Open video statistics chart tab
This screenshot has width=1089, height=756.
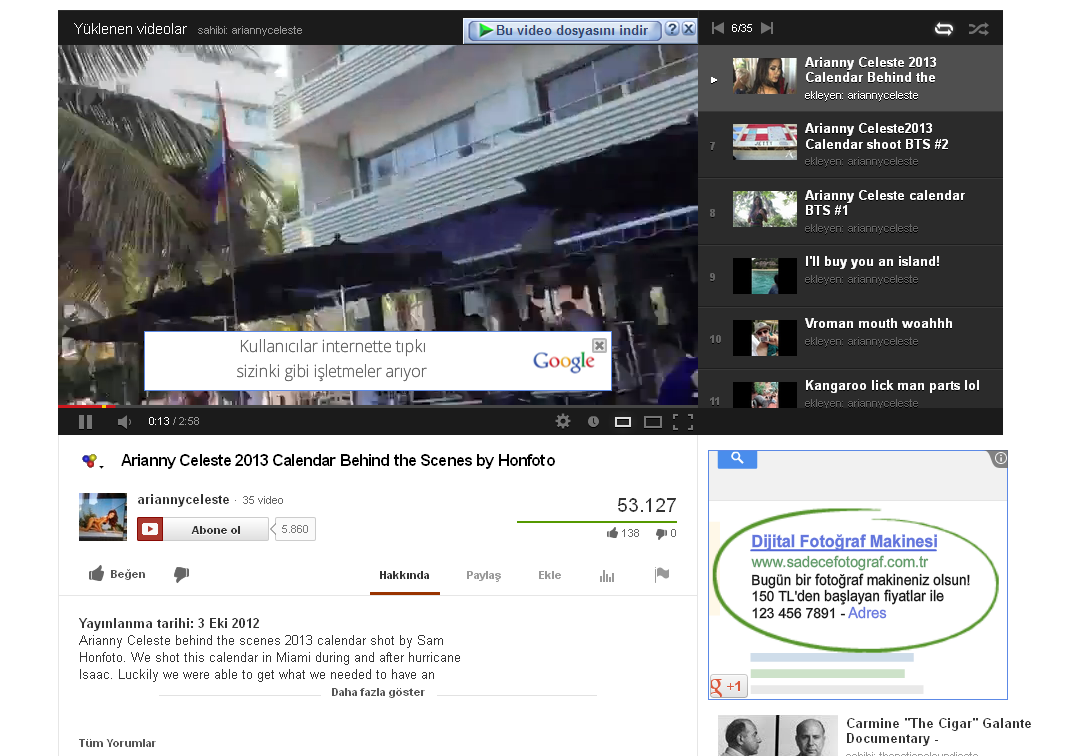607,576
